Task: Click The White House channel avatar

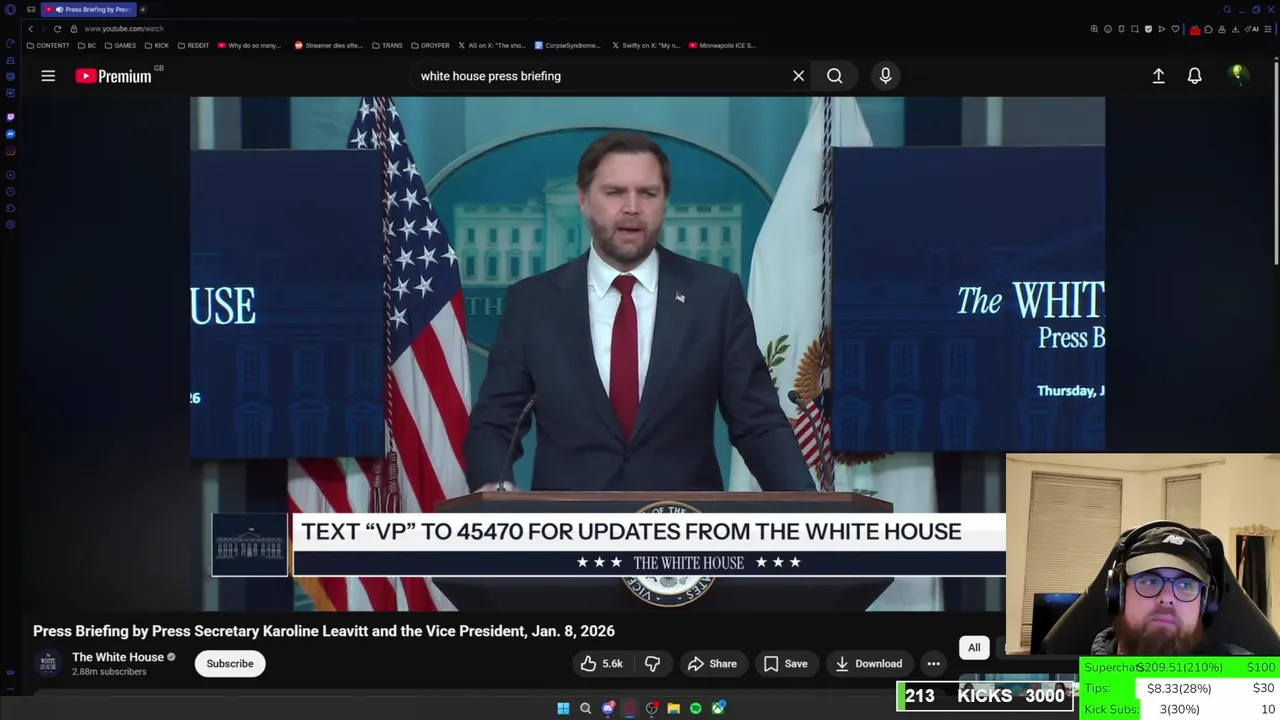Action: coord(48,663)
